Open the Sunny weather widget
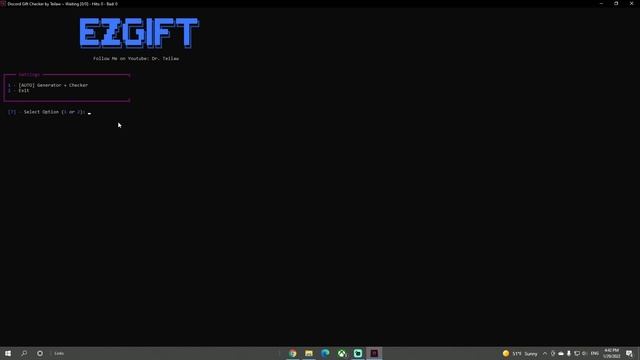The height and width of the screenshot is (360, 640). [520, 353]
